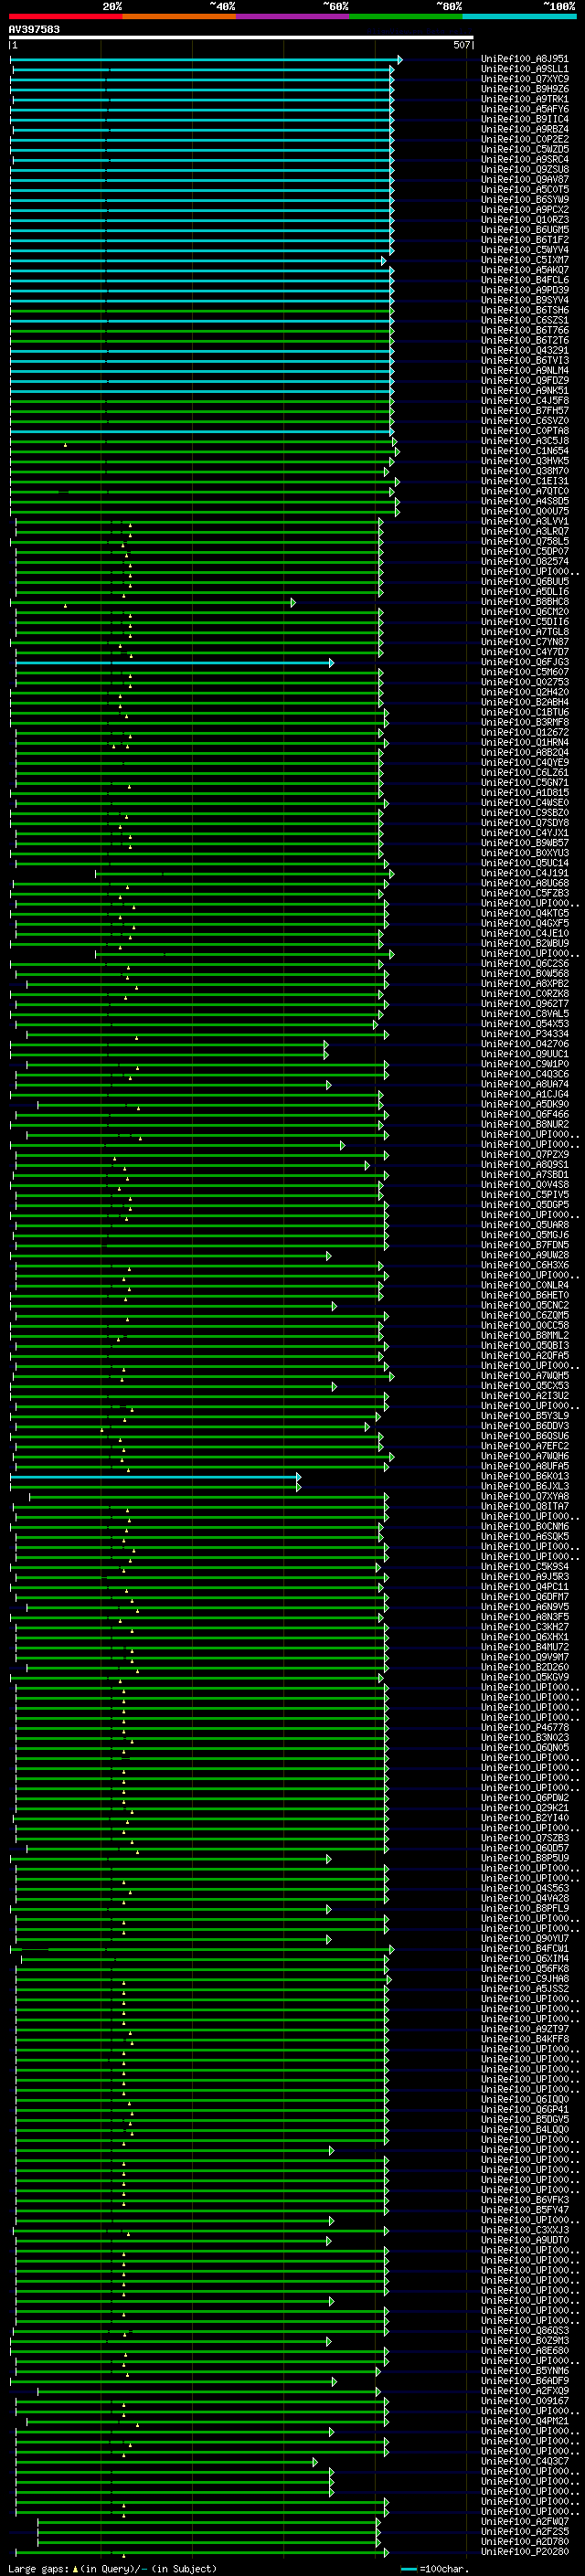The height and width of the screenshot is (2576, 585).
Task: Open hit UniRef100_C0P2E2
Action: pos(525,139)
